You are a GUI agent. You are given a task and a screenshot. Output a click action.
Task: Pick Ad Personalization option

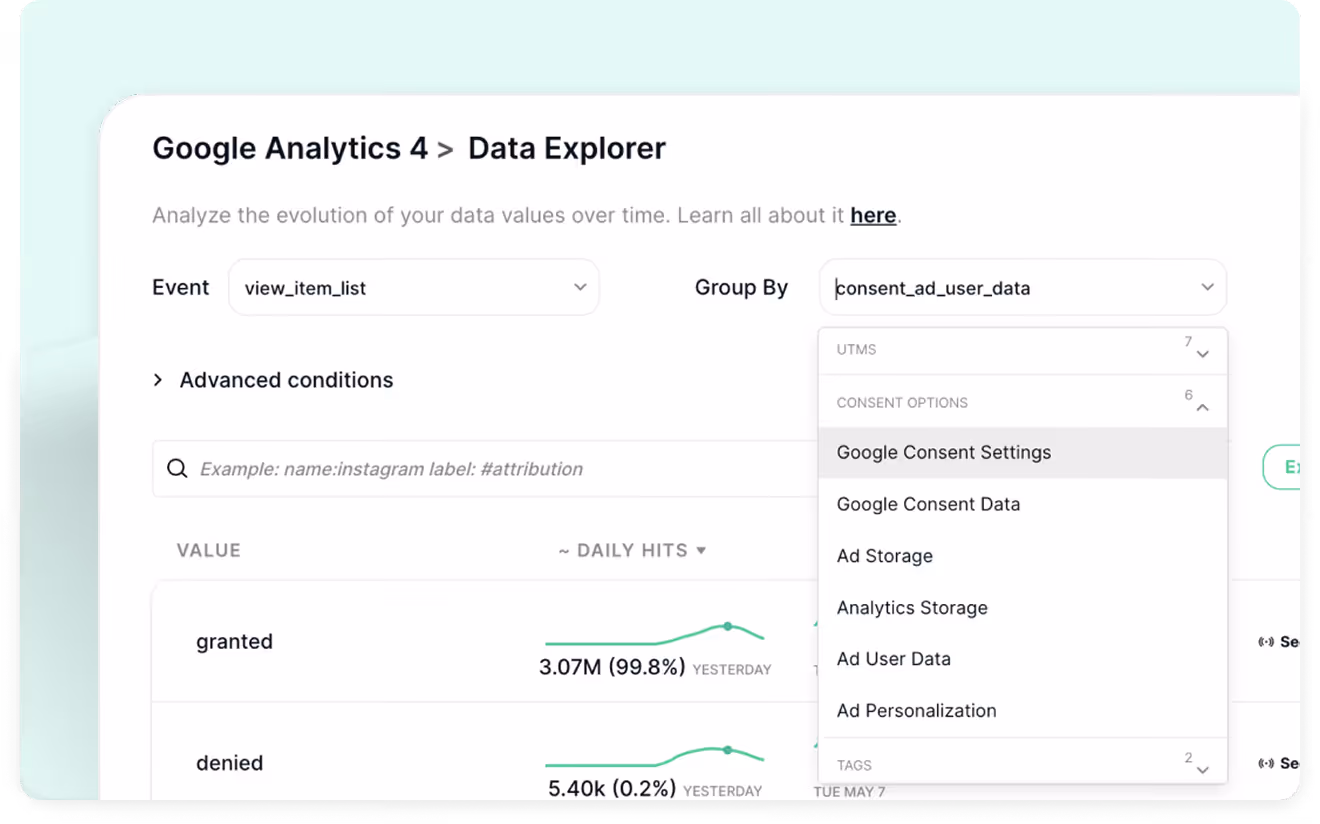click(1022, 711)
